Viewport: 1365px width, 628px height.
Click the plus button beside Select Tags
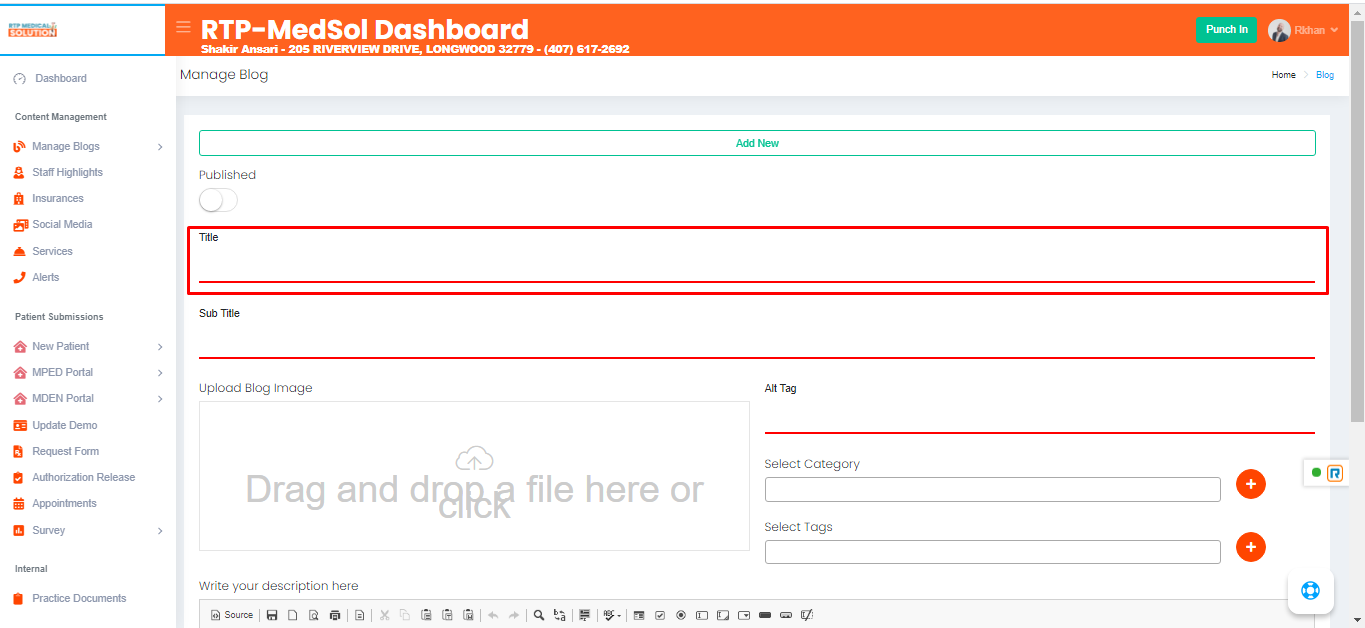1251,547
